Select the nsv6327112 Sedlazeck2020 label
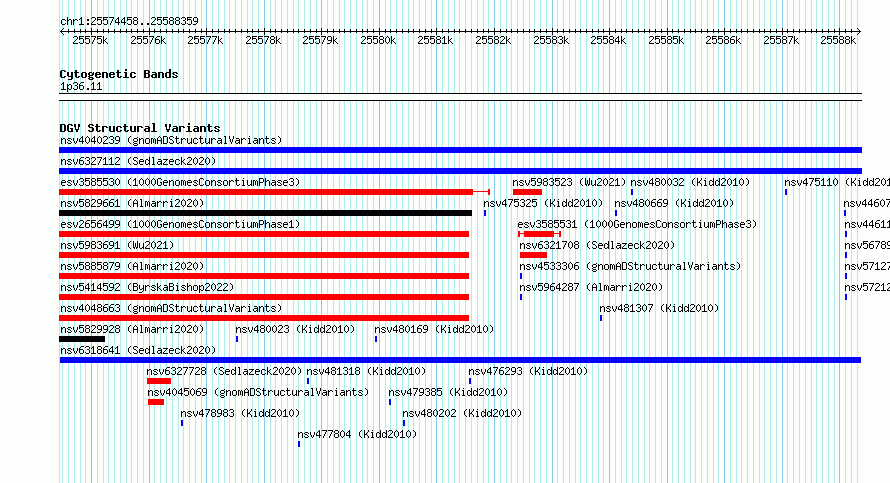Image resolution: width=890 pixels, height=483 pixels. 138,161
